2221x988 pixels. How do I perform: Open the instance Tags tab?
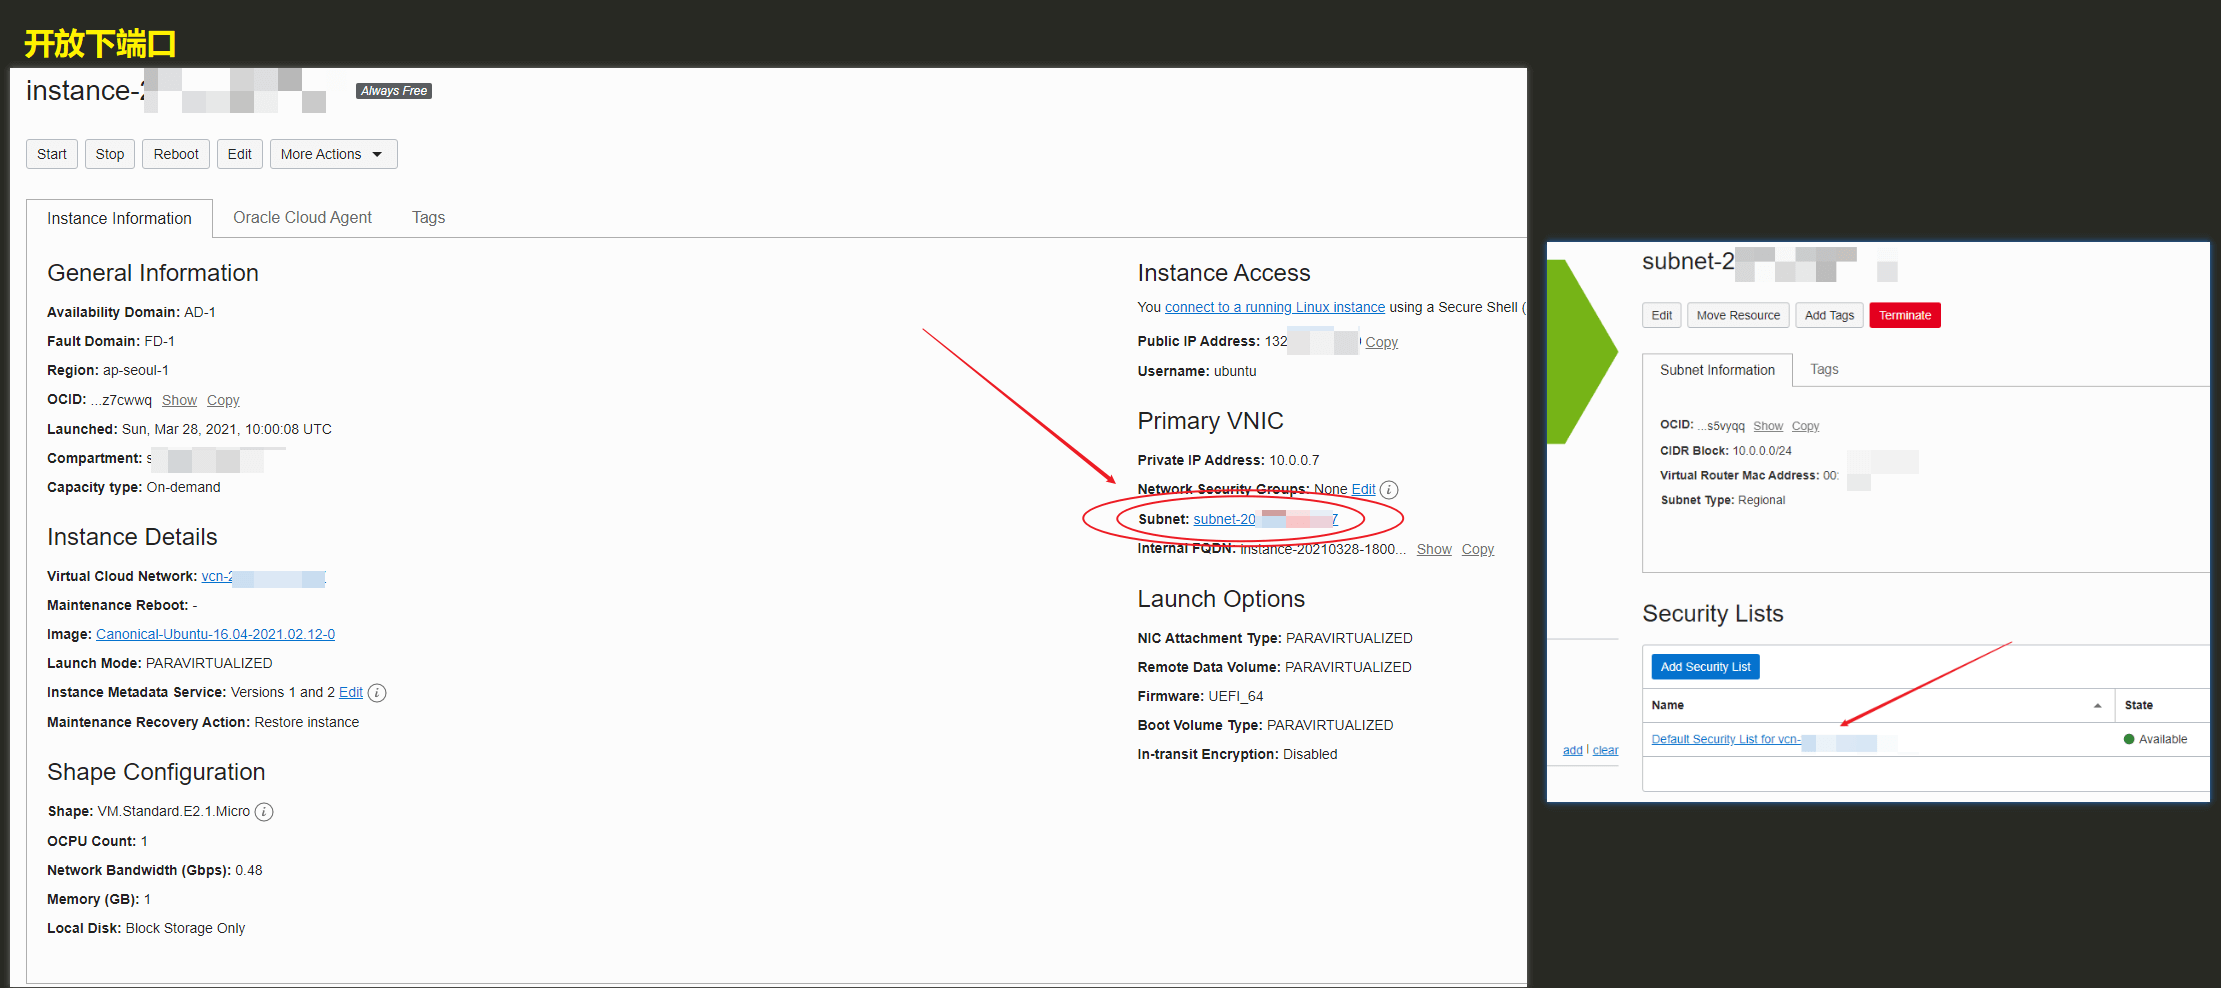coord(428,218)
